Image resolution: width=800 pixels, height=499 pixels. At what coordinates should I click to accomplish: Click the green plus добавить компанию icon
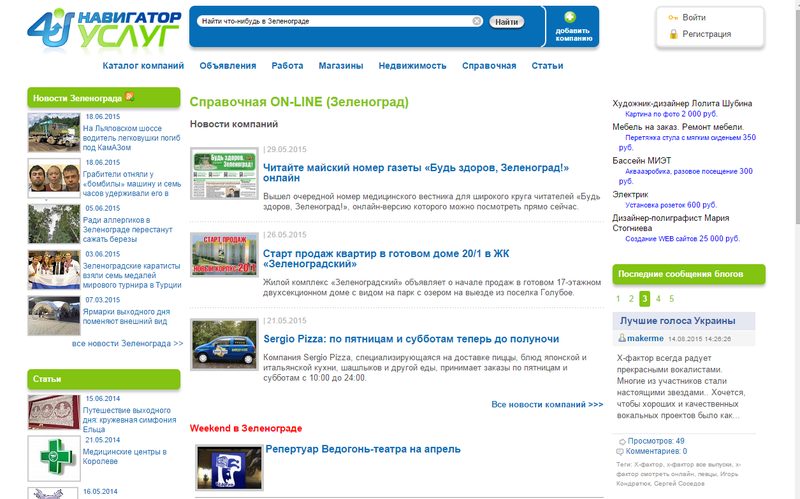(570, 17)
